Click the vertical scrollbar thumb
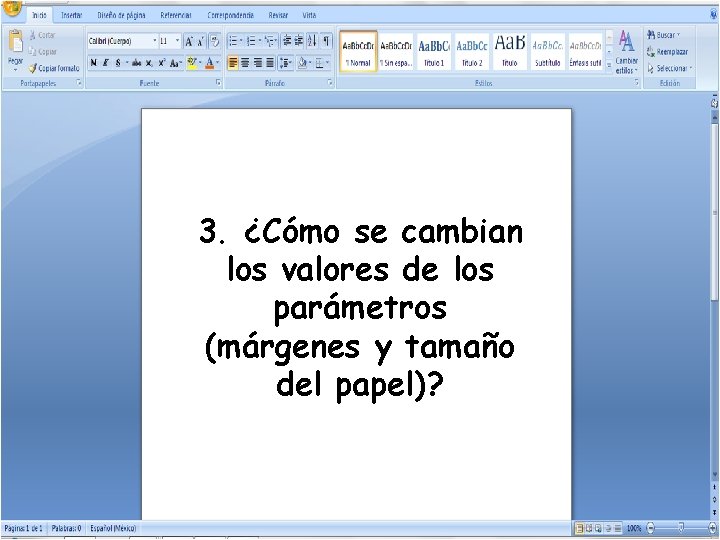The image size is (720, 540). coord(714,211)
